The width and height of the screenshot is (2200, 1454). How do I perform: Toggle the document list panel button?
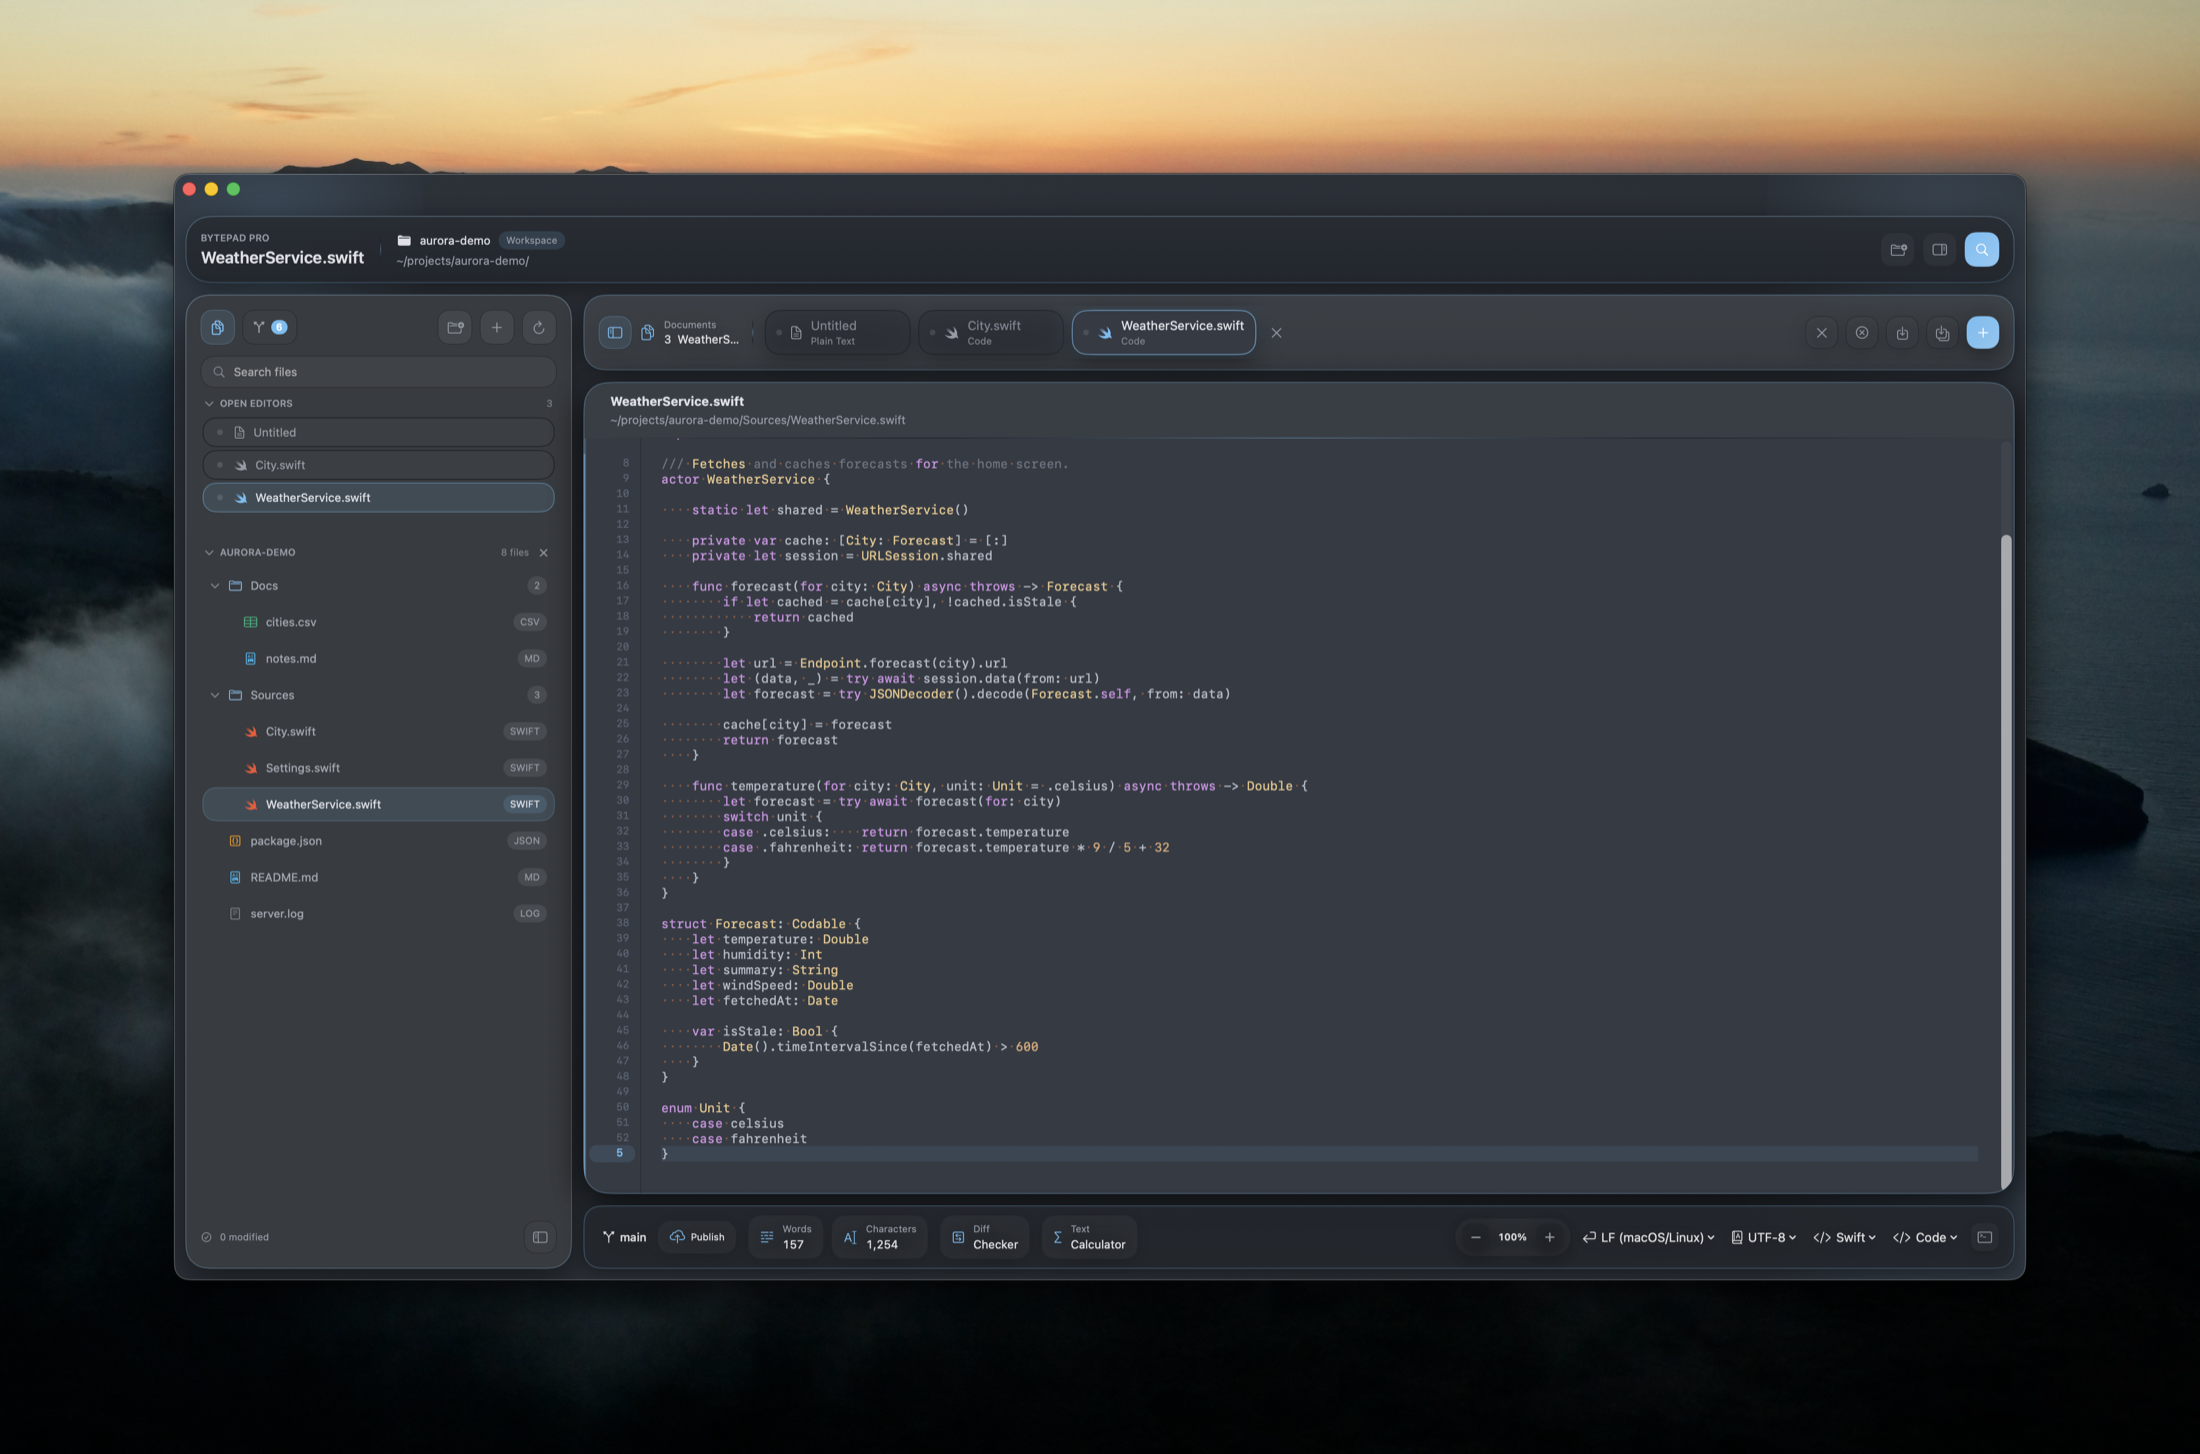[615, 333]
